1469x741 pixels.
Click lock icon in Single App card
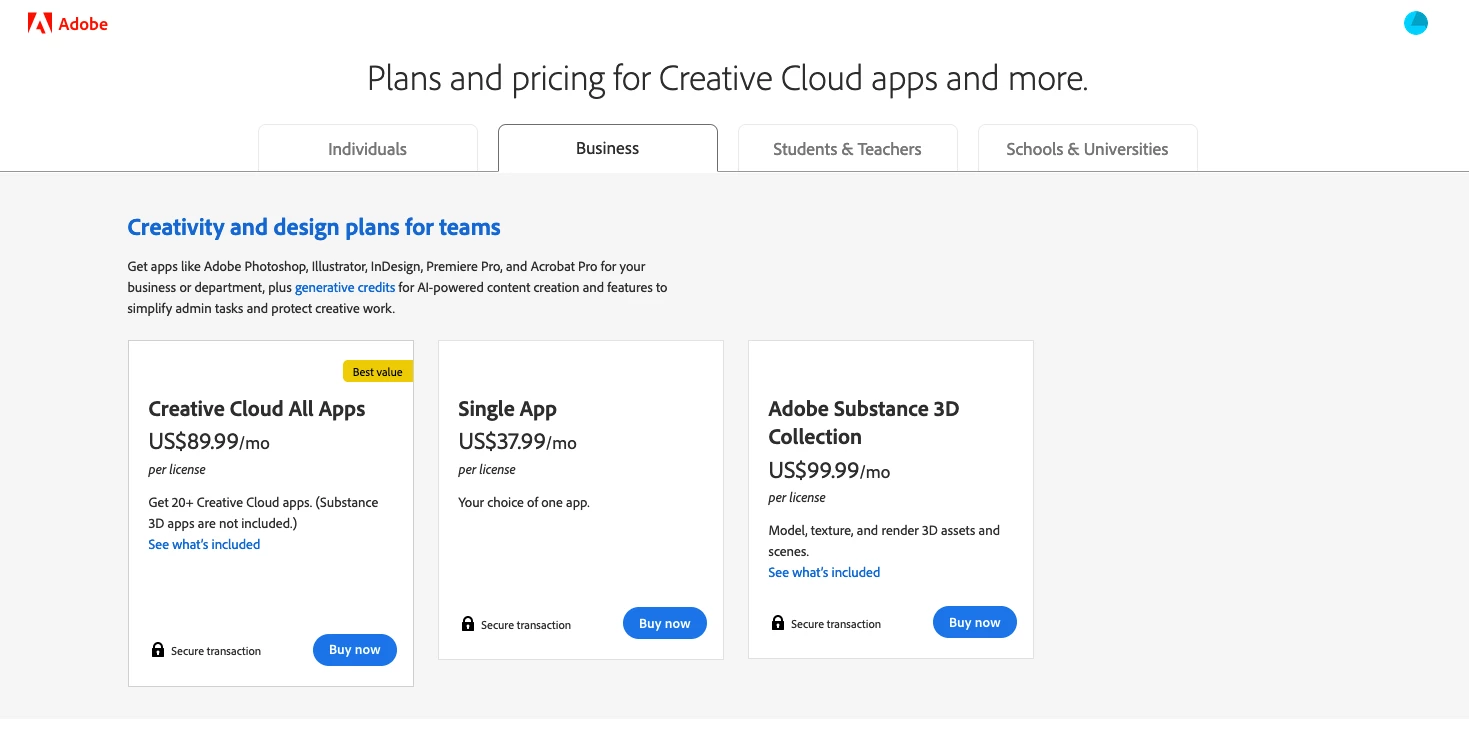tap(467, 624)
